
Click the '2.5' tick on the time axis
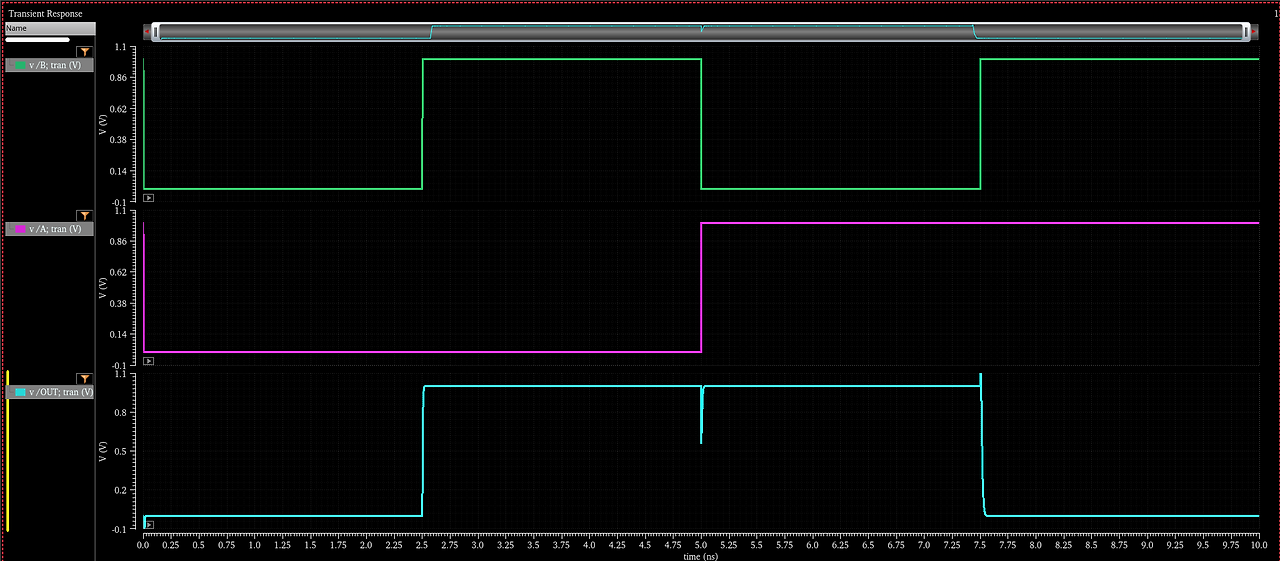click(x=422, y=546)
